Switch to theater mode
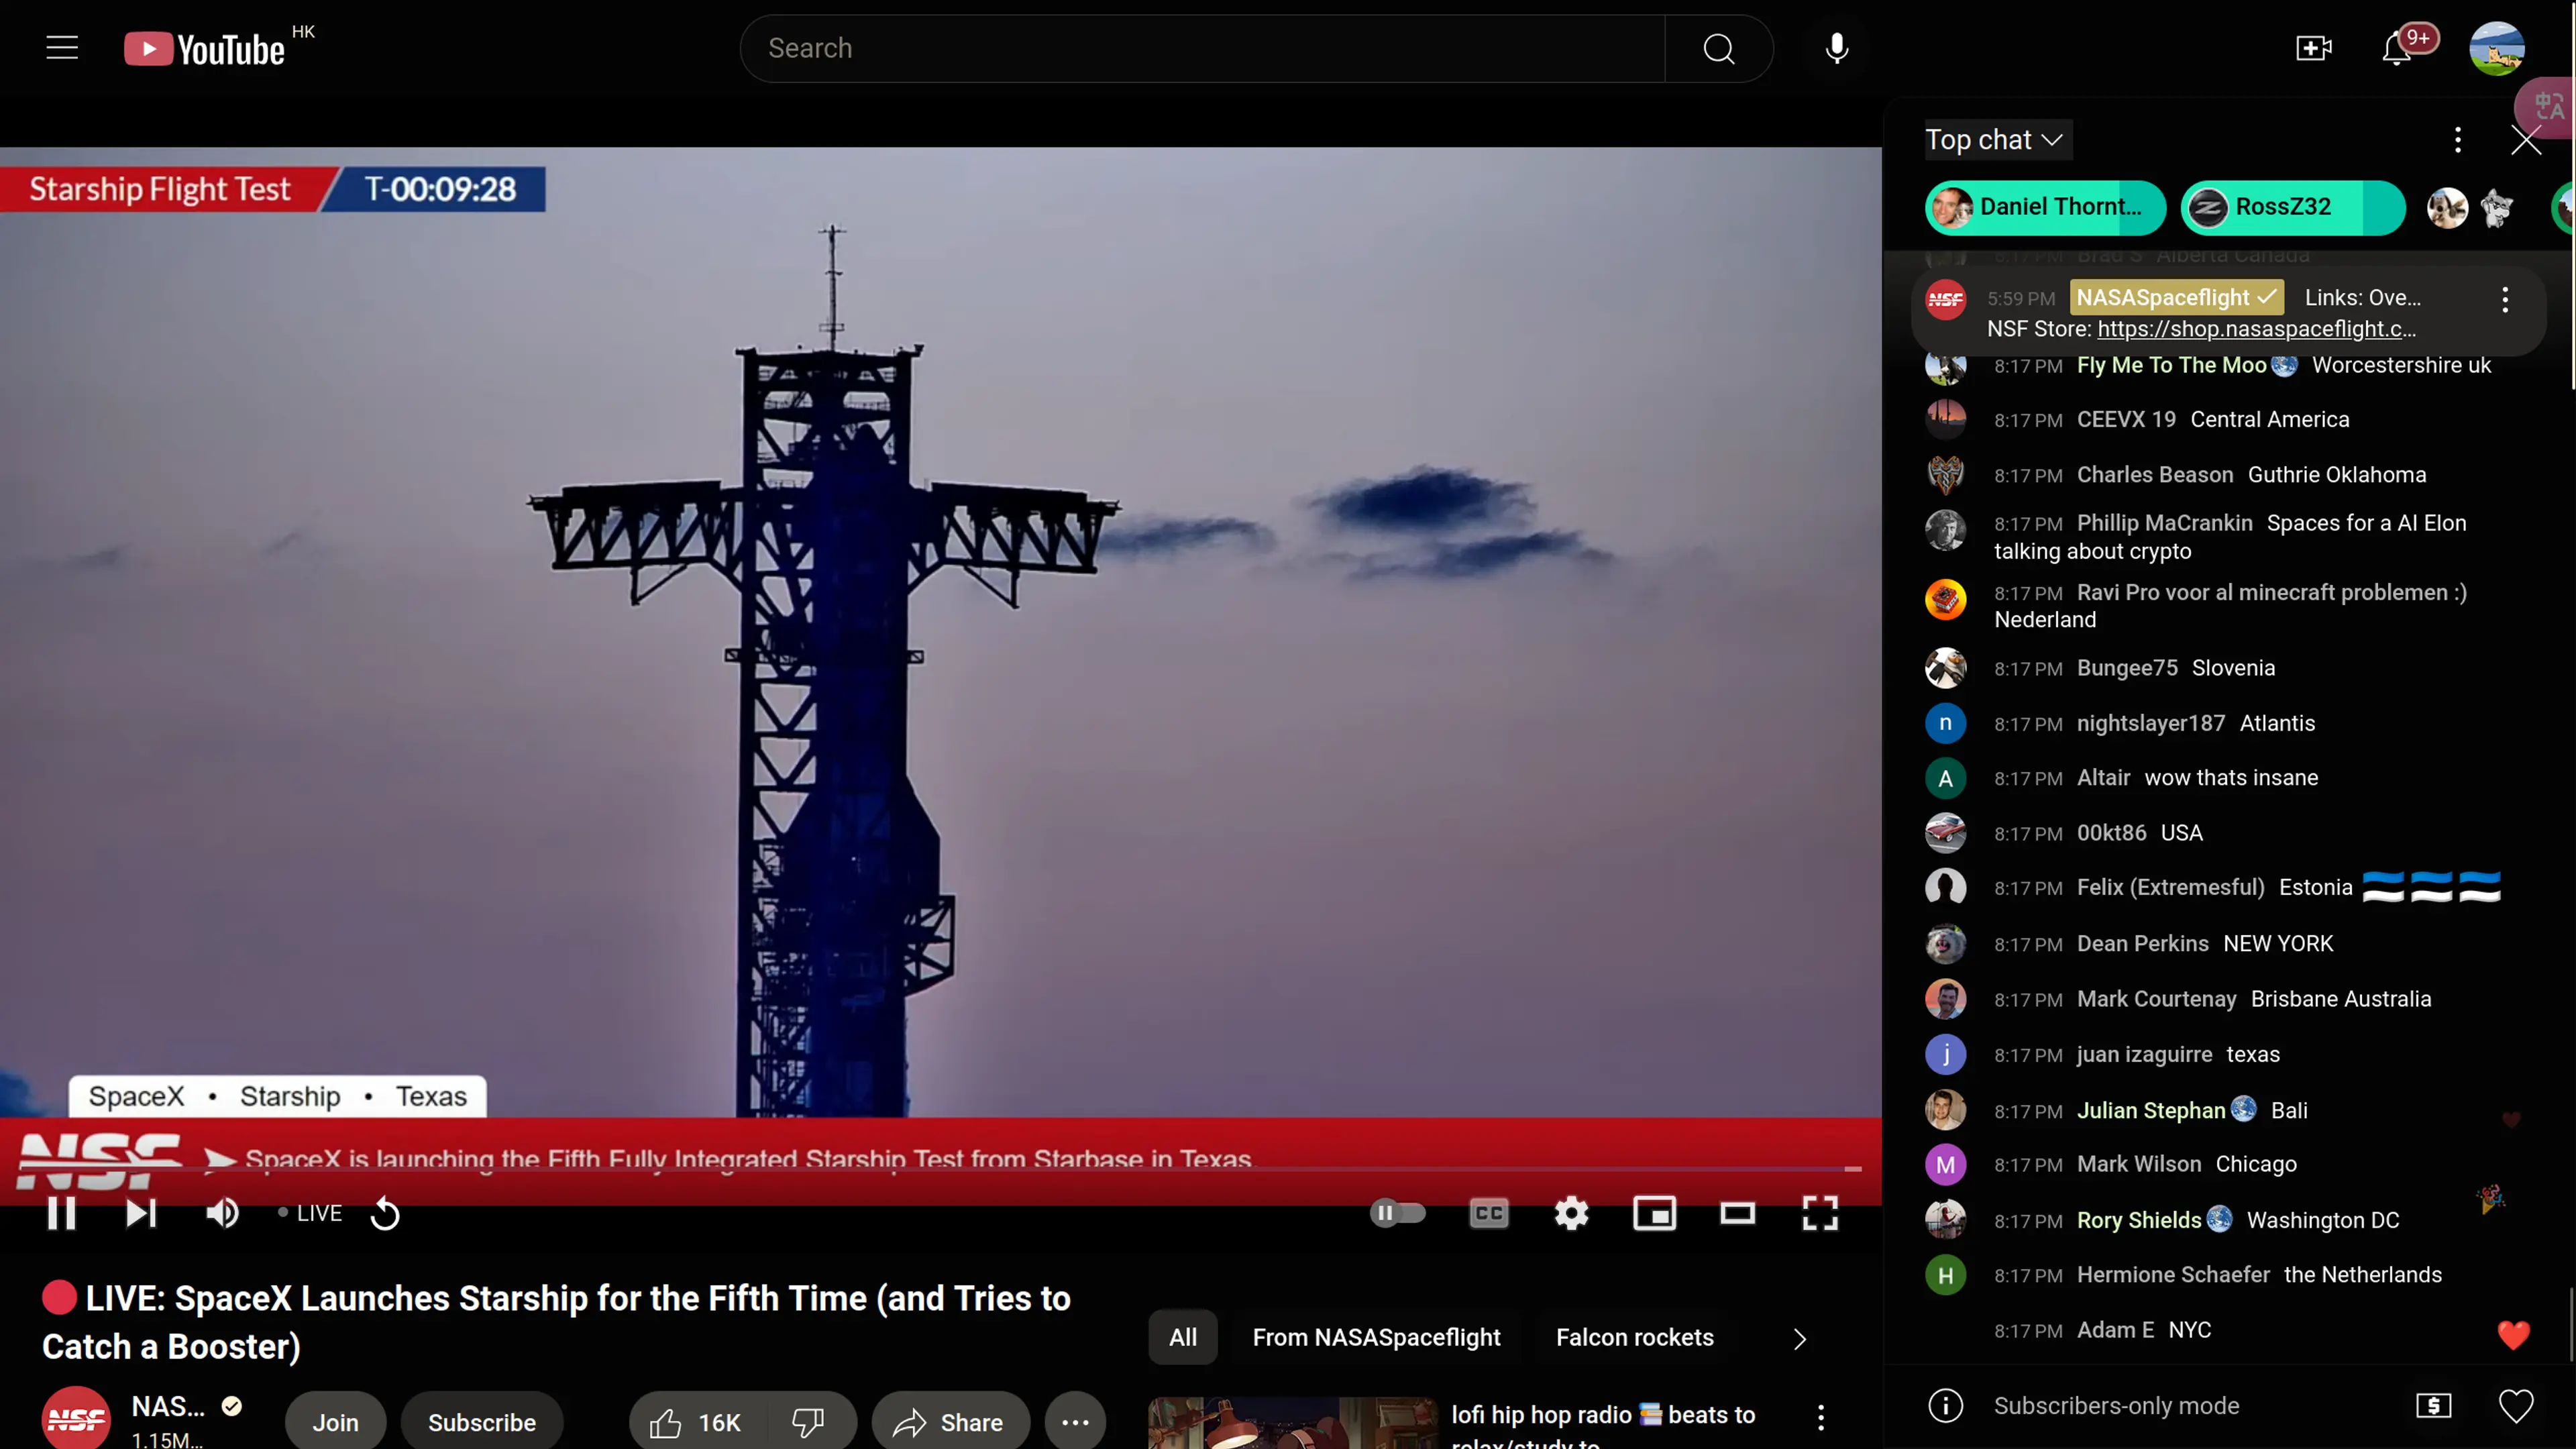Screen dimensions: 2576x1449 (1738, 1213)
